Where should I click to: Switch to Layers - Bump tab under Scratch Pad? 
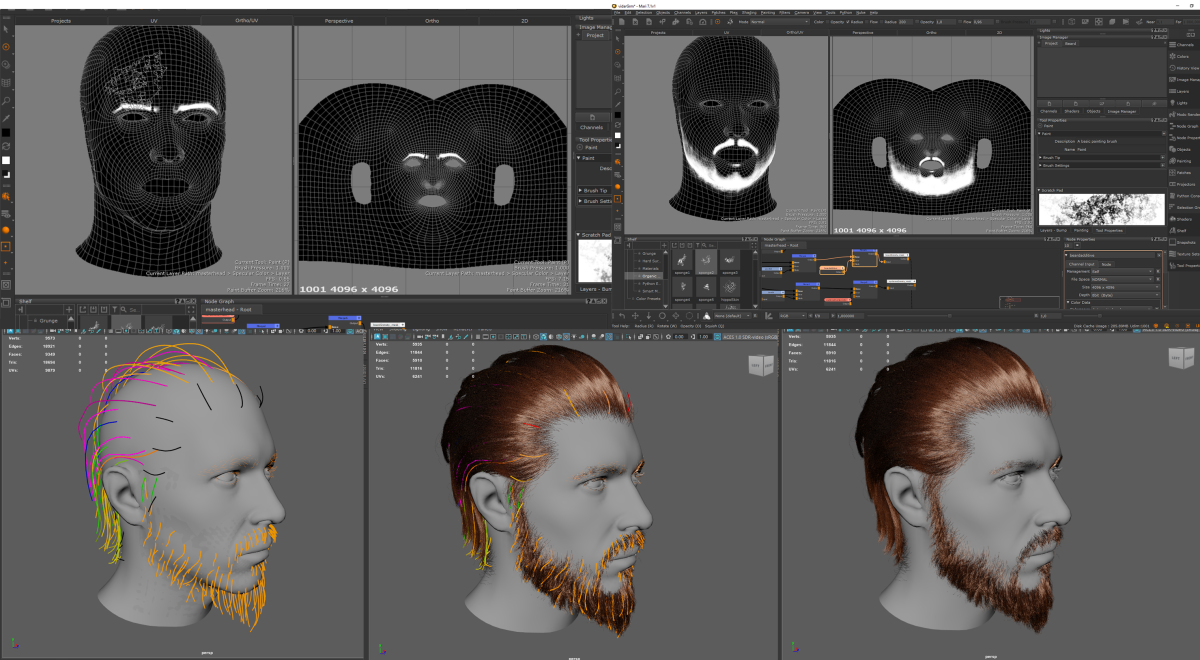click(1054, 230)
